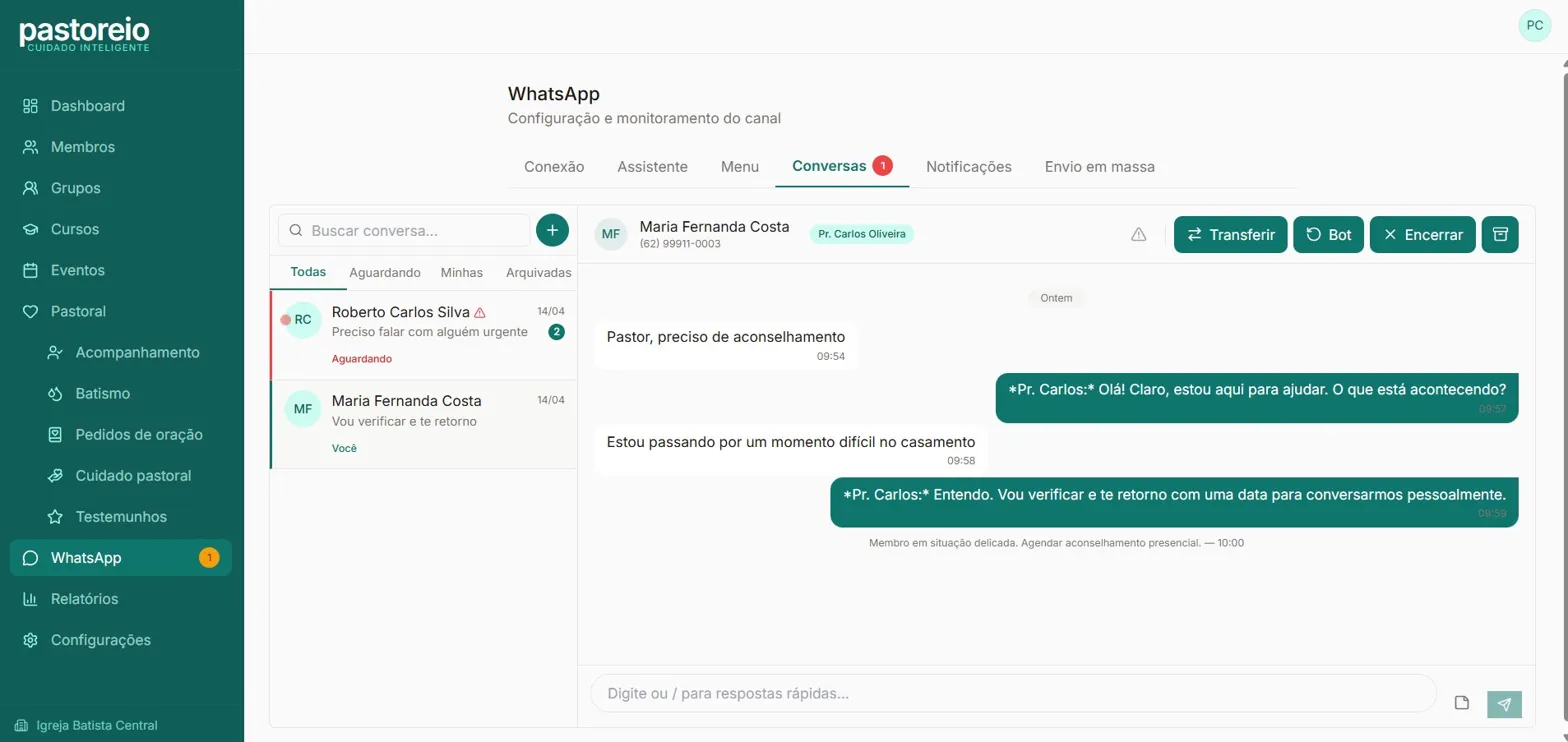
Task: Click the warning triangle in chat header
Action: (x=1138, y=234)
